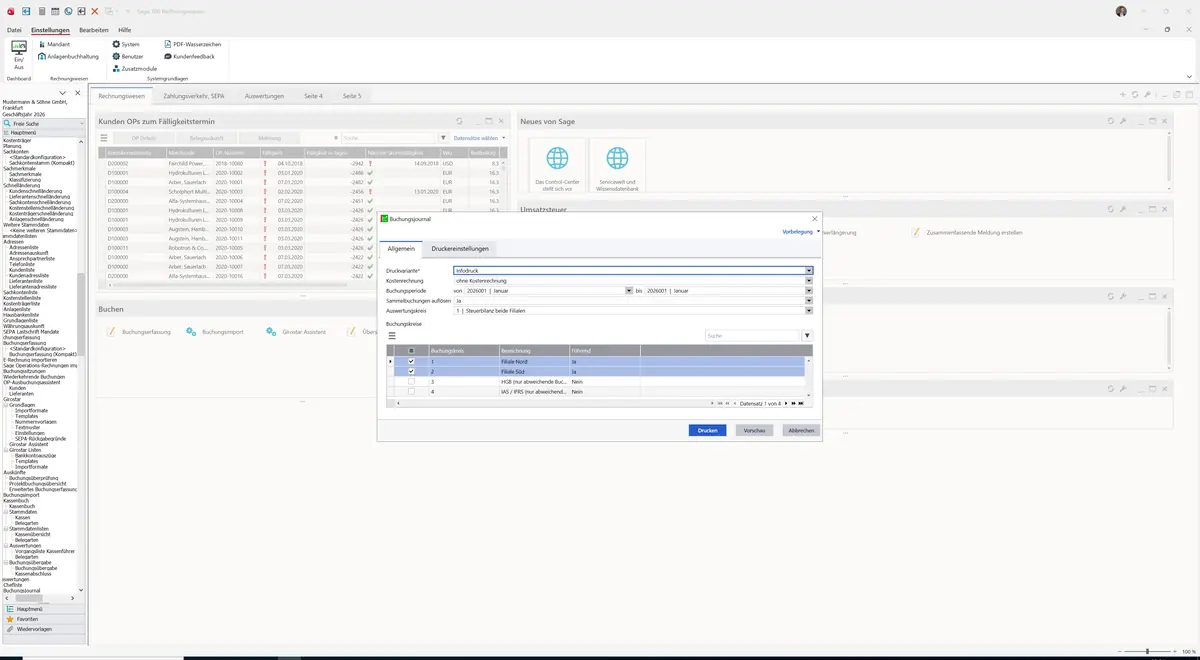Open the Kunden OPs grid hamburger menu
This screenshot has height=660, width=1200.
coord(103,138)
